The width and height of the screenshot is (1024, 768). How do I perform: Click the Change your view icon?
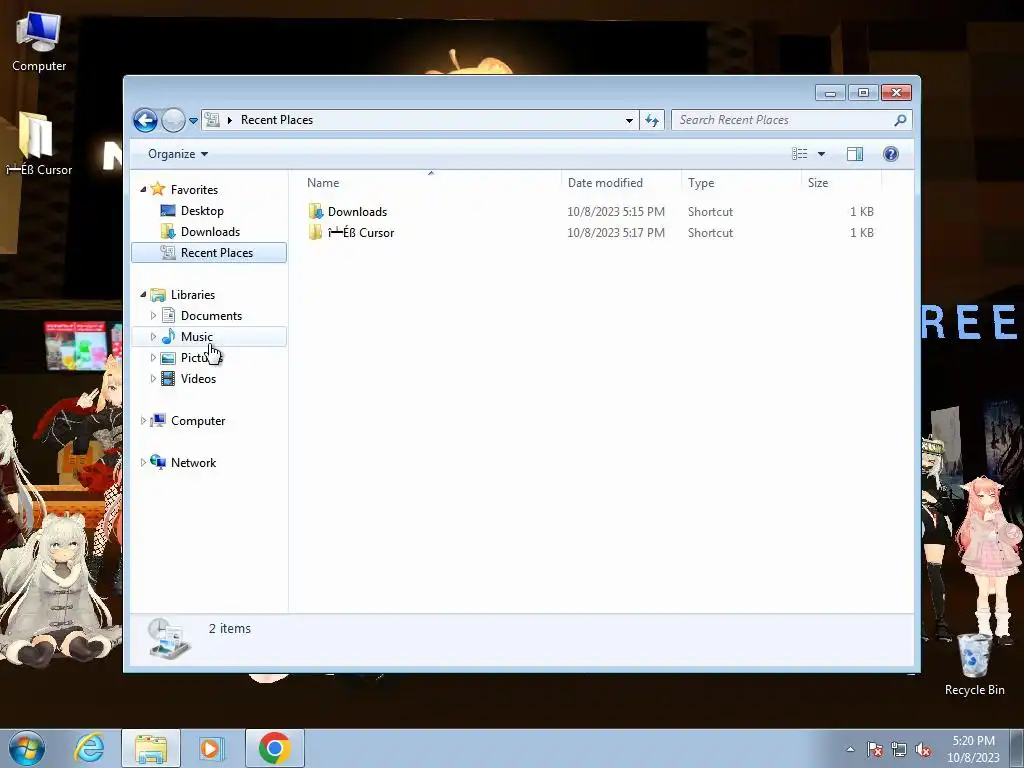(x=799, y=154)
